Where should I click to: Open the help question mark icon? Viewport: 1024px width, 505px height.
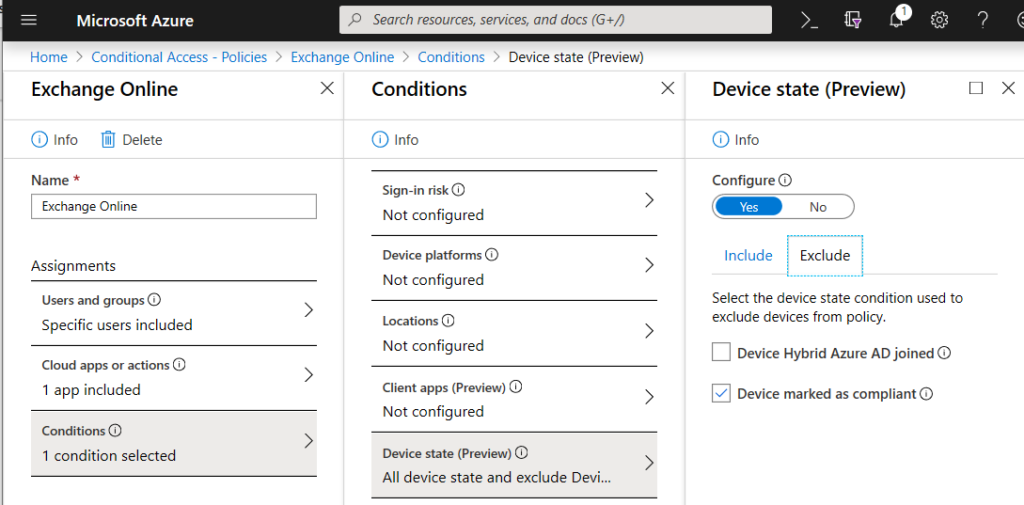click(982, 20)
